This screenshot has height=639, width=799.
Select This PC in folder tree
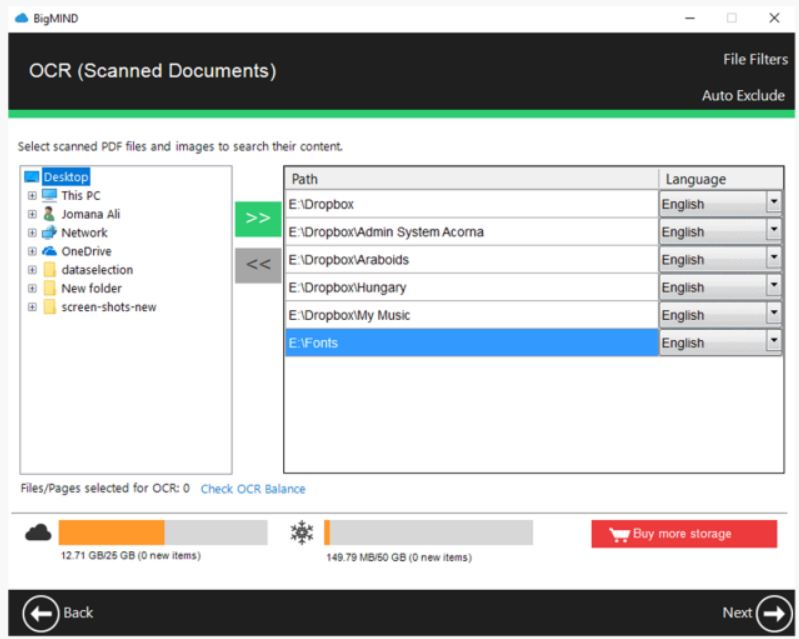[x=81, y=196]
